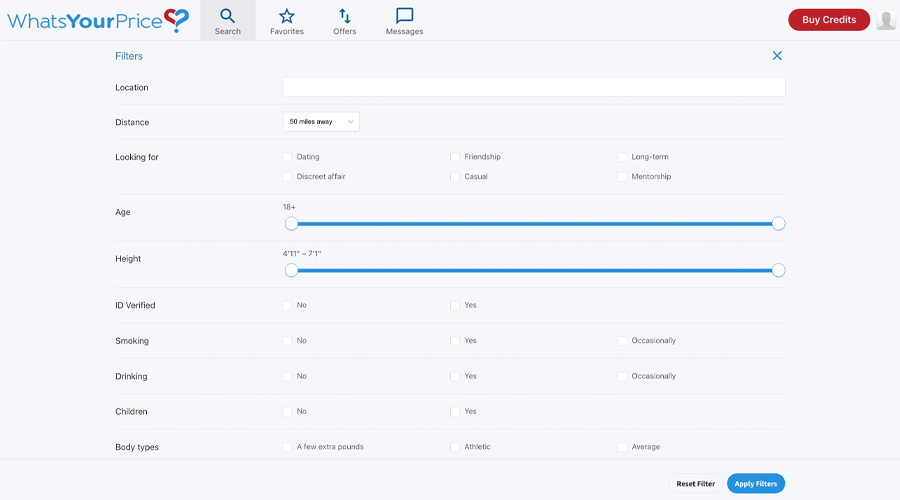Click the height range label 4'11" – 7'1"
The width and height of the screenshot is (900, 500).
pyautogui.click(x=302, y=254)
